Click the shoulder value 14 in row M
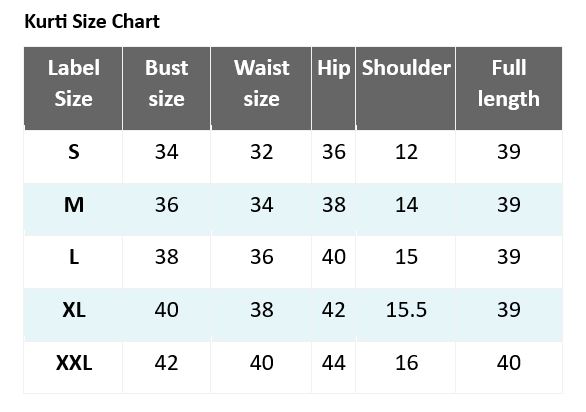586x412 pixels. (406, 205)
